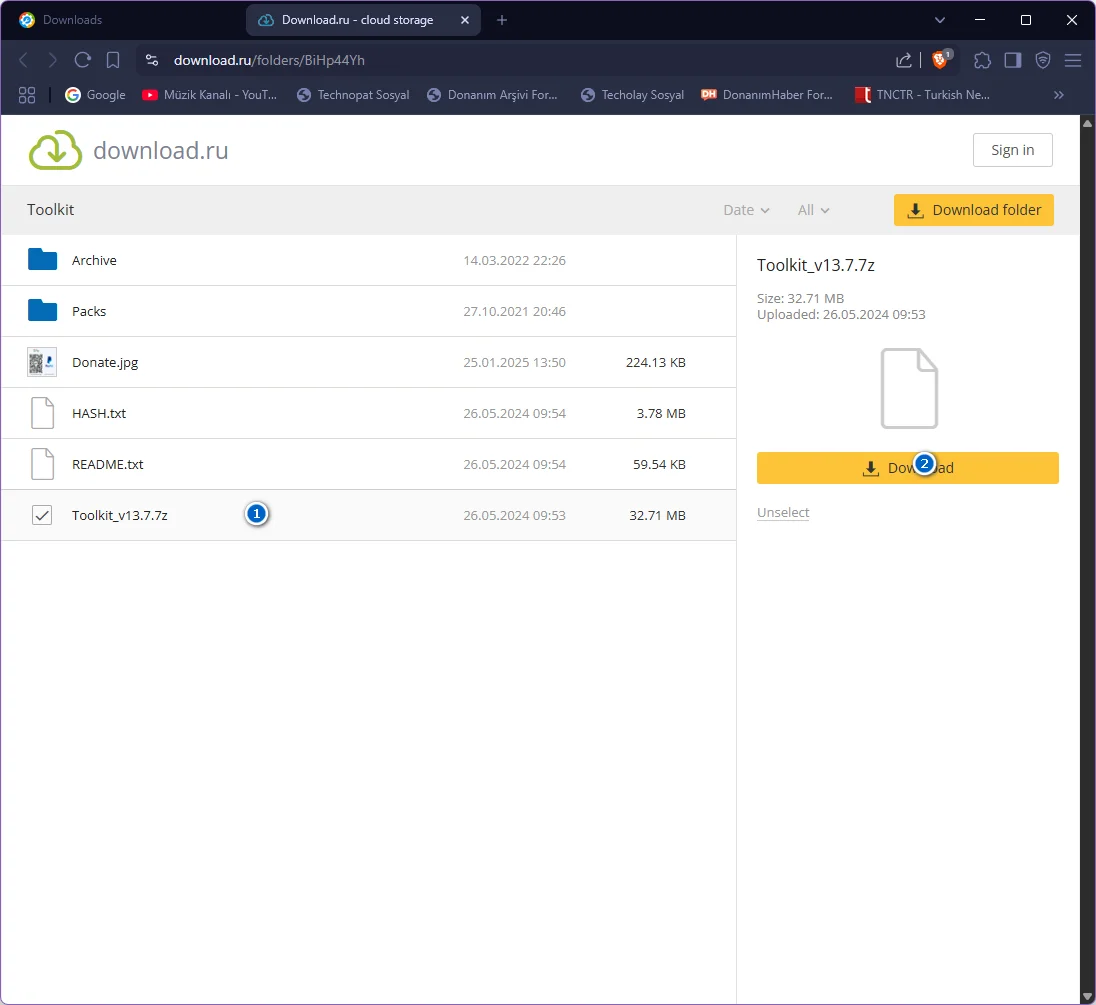Open the apps grid icon in bookmarks bar
The image size is (1096, 1005).
pyautogui.click(x=27, y=95)
